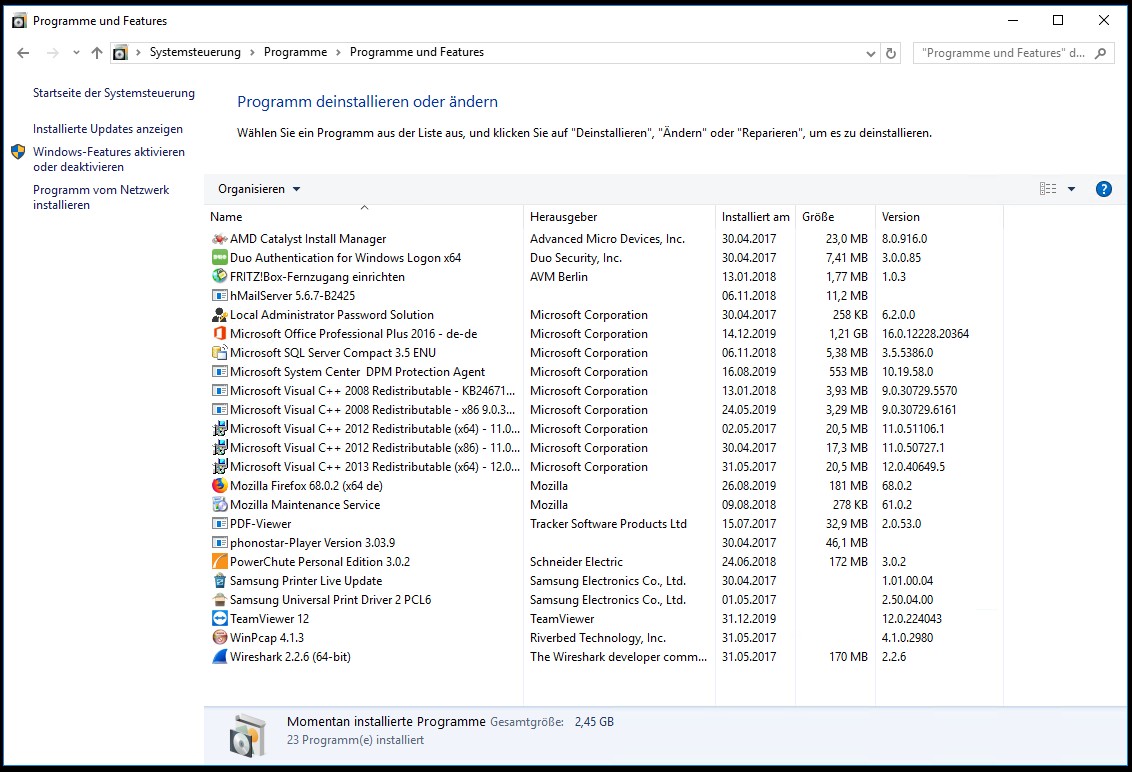This screenshot has width=1132, height=772.
Task: Select Visual C++ 2008 Redistributable x86 entry
Action: pyautogui.click(x=373, y=410)
